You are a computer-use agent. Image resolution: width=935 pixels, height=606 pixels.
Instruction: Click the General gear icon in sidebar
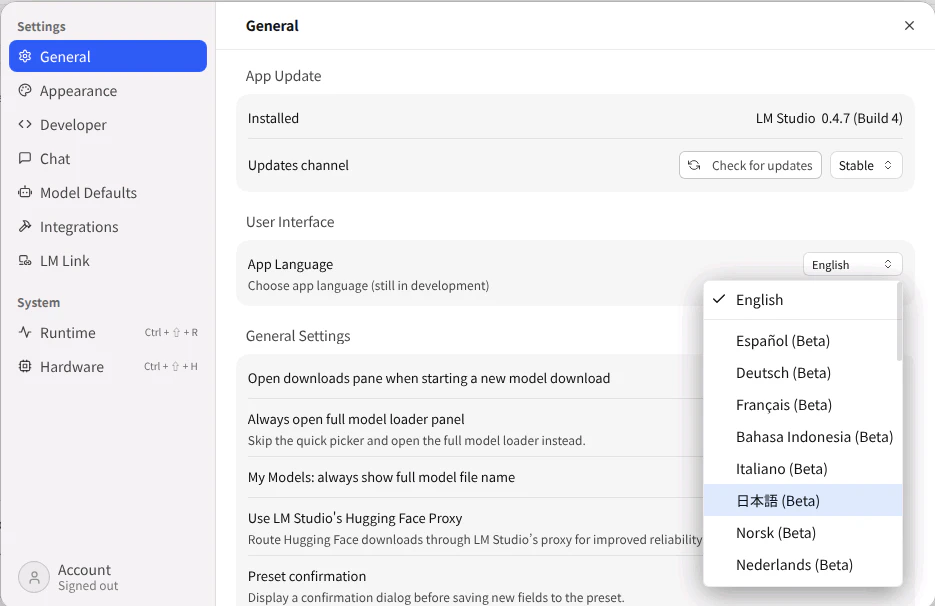[x=26, y=57]
